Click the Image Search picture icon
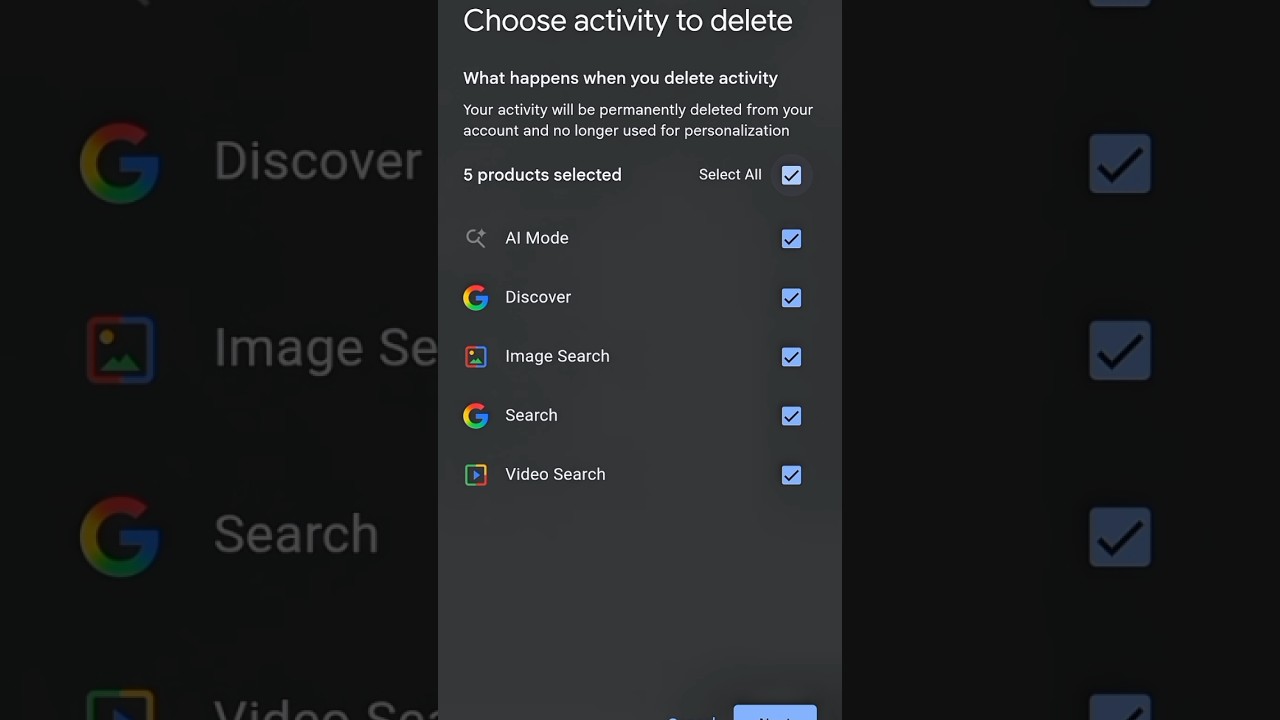 (x=476, y=356)
